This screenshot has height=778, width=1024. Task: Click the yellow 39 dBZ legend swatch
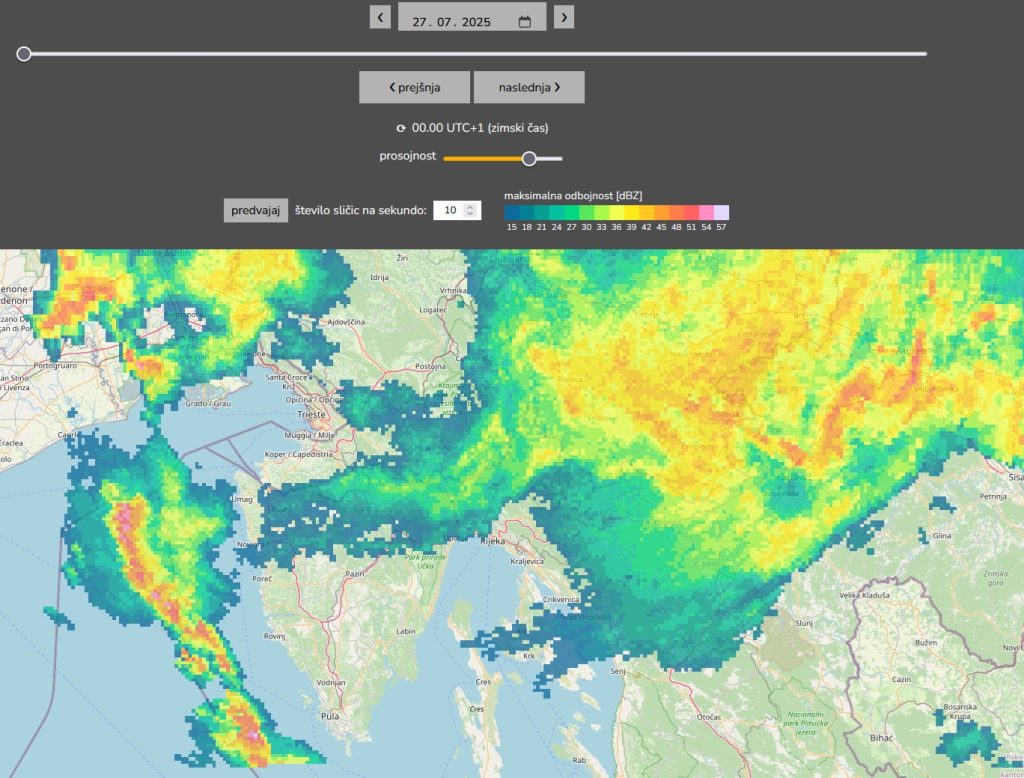pyautogui.click(x=632, y=212)
